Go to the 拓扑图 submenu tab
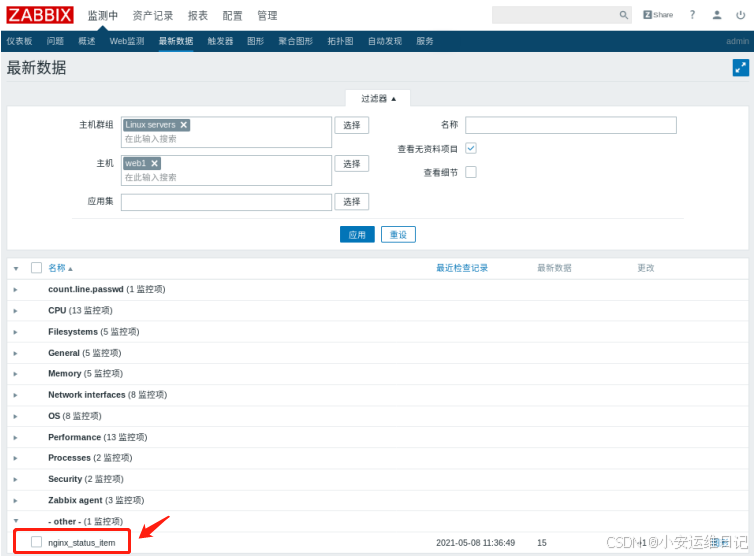 (340, 41)
